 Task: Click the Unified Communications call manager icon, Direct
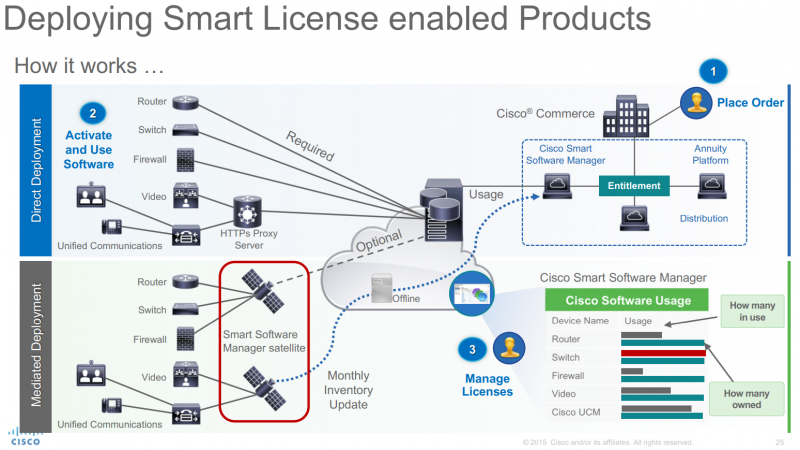click(x=186, y=236)
